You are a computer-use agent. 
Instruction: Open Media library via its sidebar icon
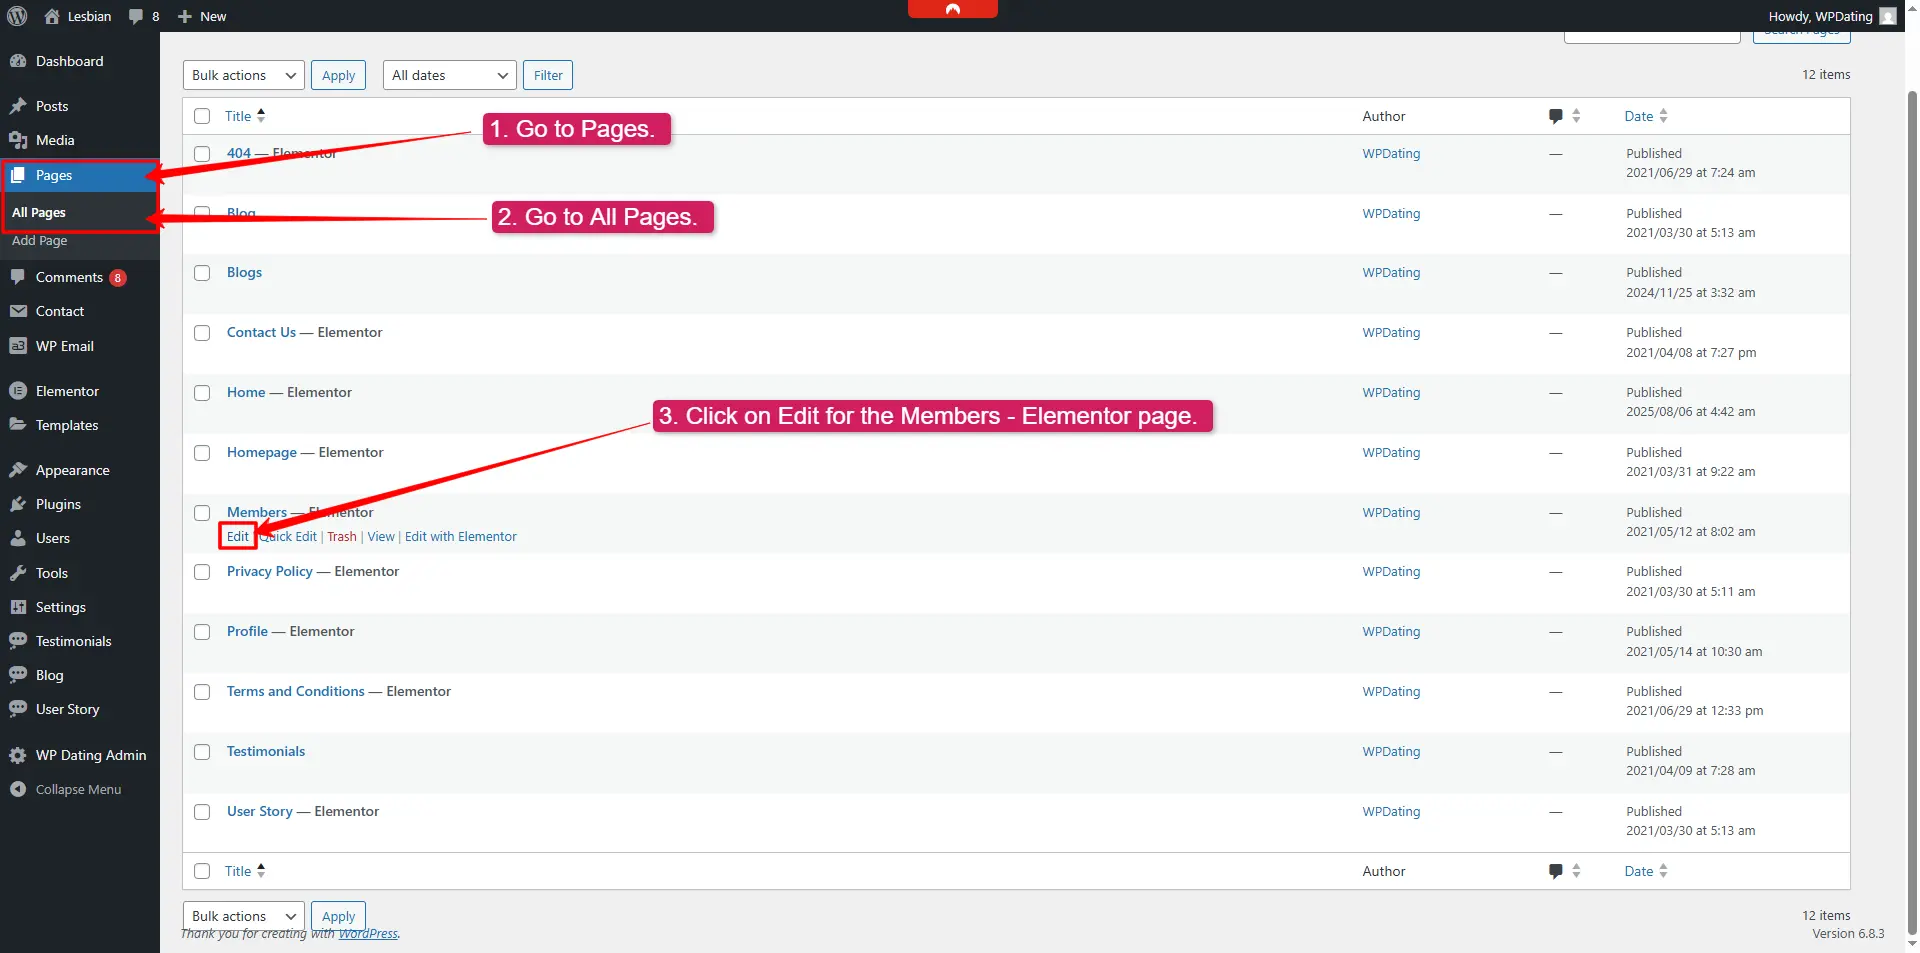[18, 140]
